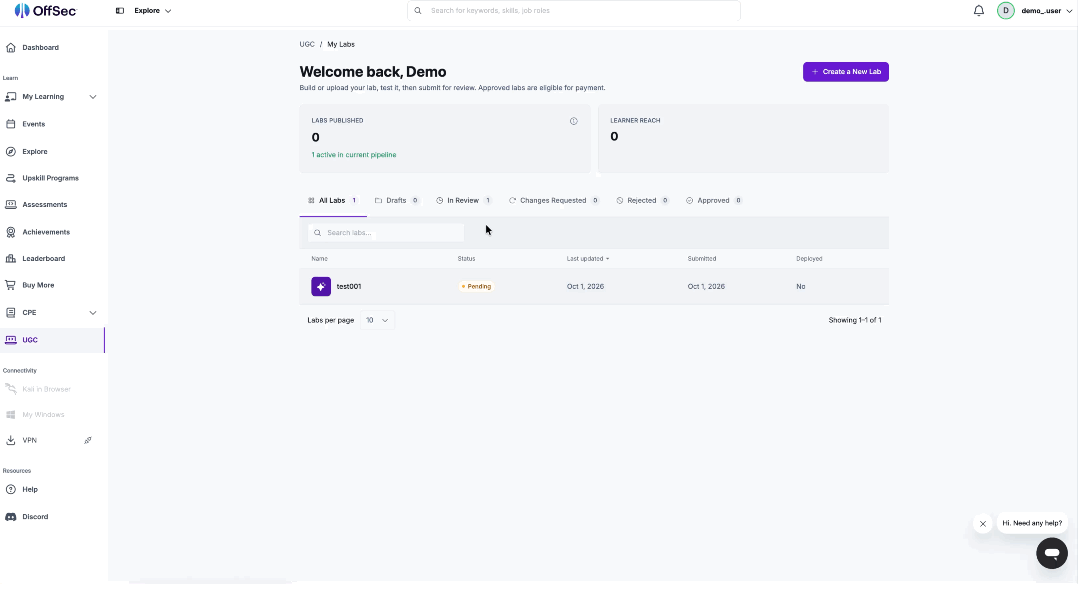Toggle the sidebar collapse icon
The image size is (1080, 608).
coord(120,11)
